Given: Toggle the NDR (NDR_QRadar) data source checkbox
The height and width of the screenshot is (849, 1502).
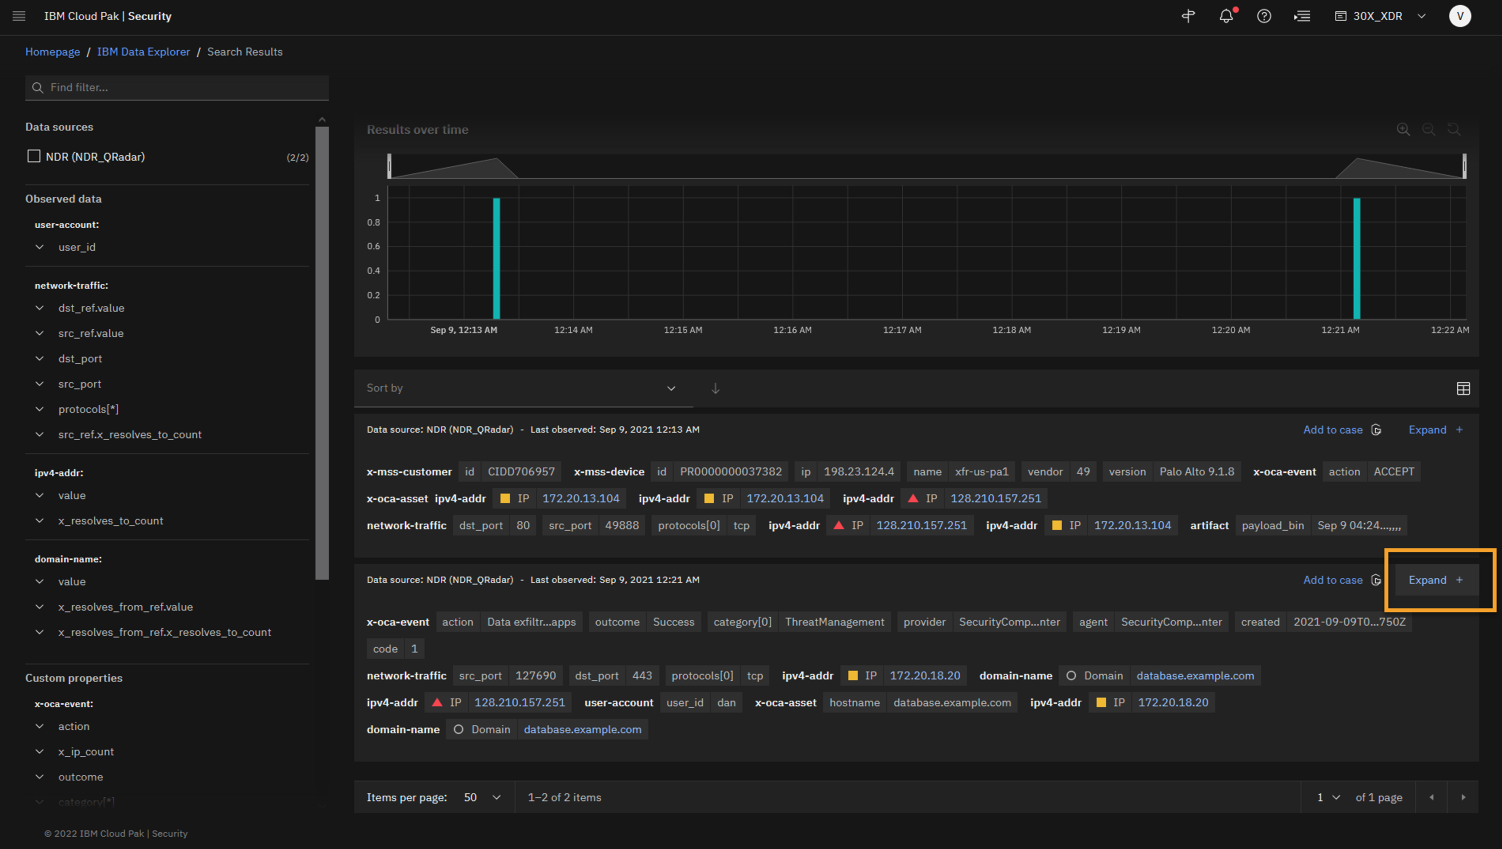Looking at the screenshot, I should coord(34,156).
